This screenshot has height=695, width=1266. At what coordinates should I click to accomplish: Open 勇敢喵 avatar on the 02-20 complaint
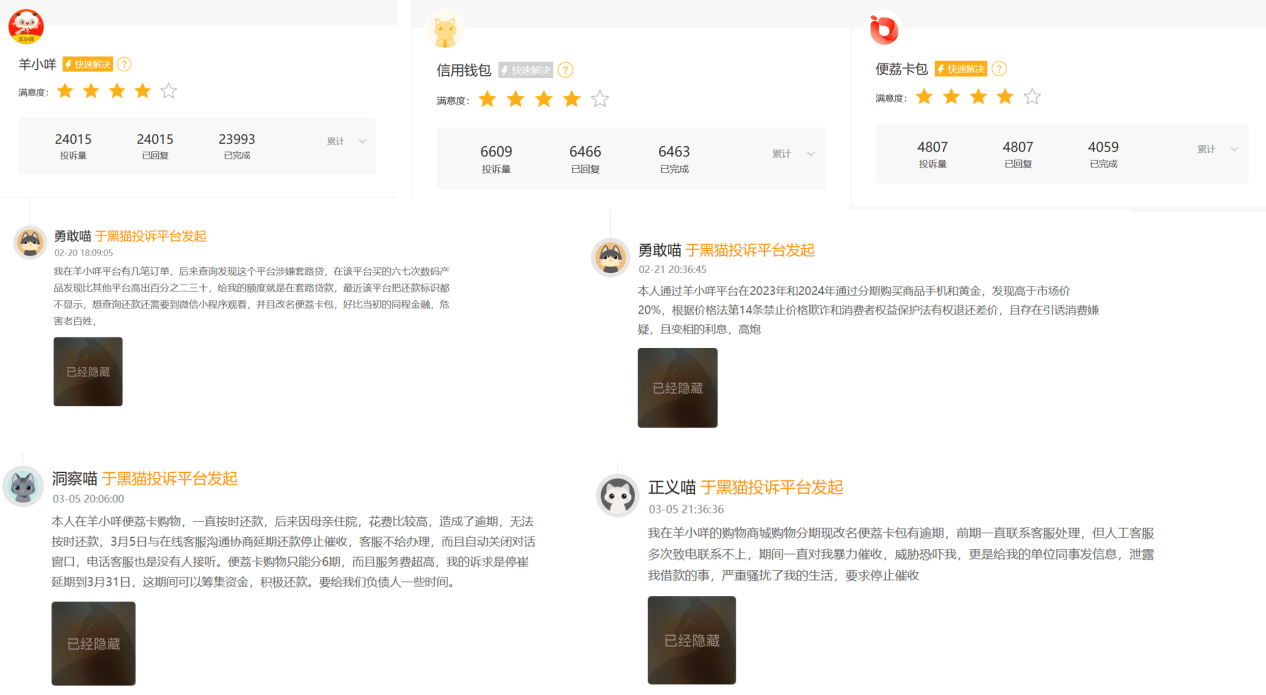point(31,242)
